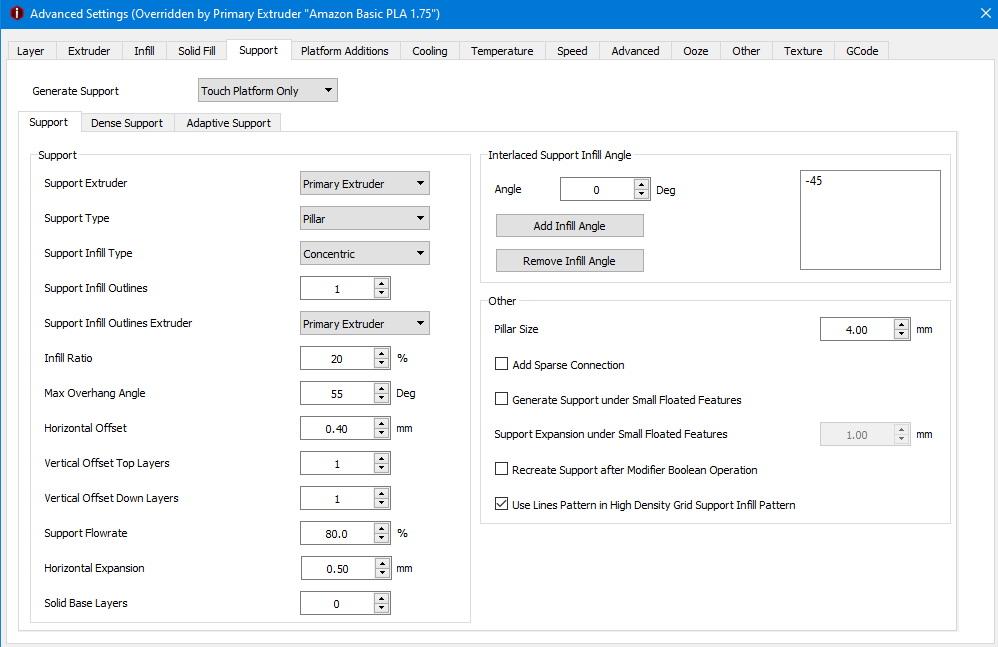
Task: Go to Platform Additions tab
Action: 344,51
